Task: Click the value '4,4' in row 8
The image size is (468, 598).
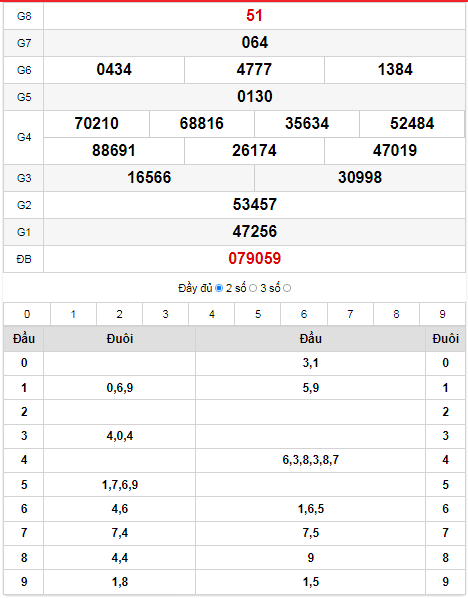Action: (120, 558)
